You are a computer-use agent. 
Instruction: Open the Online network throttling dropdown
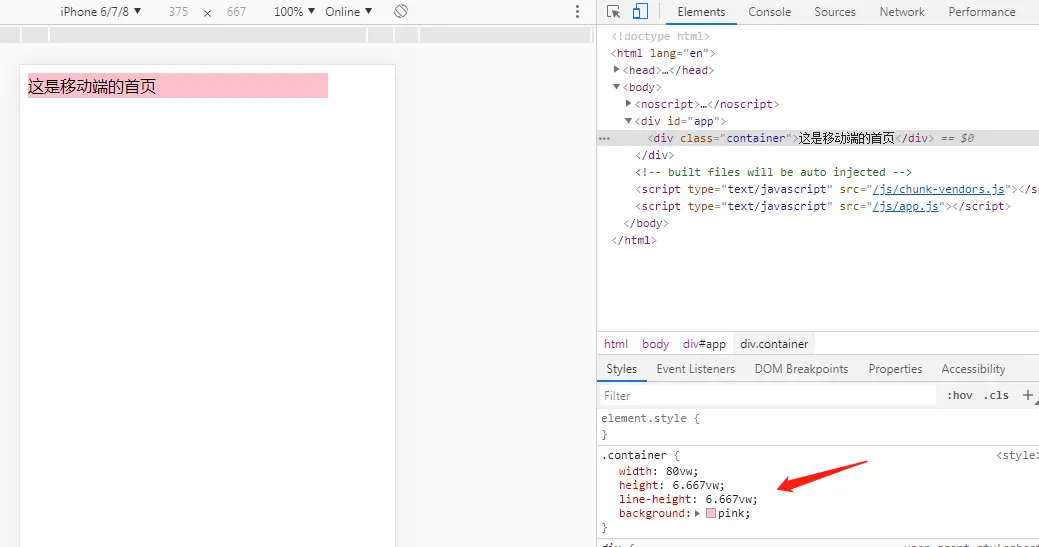coord(349,11)
